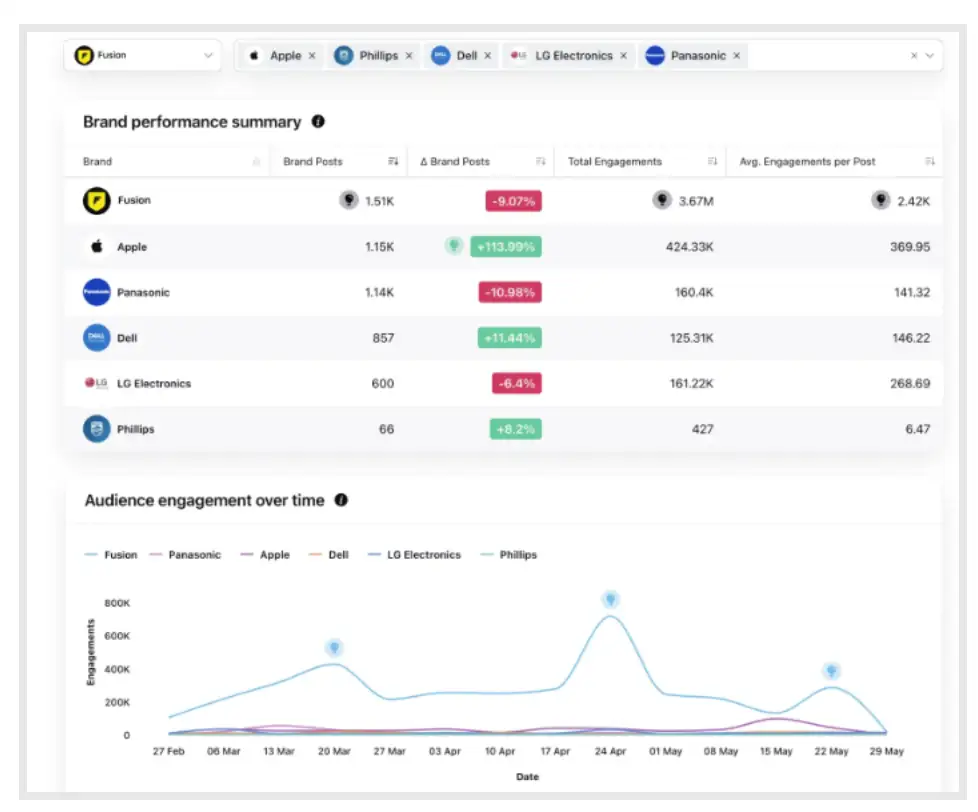Screen dimensions: 978x812
Task: Click Dell logo in table row
Action: 97,337
